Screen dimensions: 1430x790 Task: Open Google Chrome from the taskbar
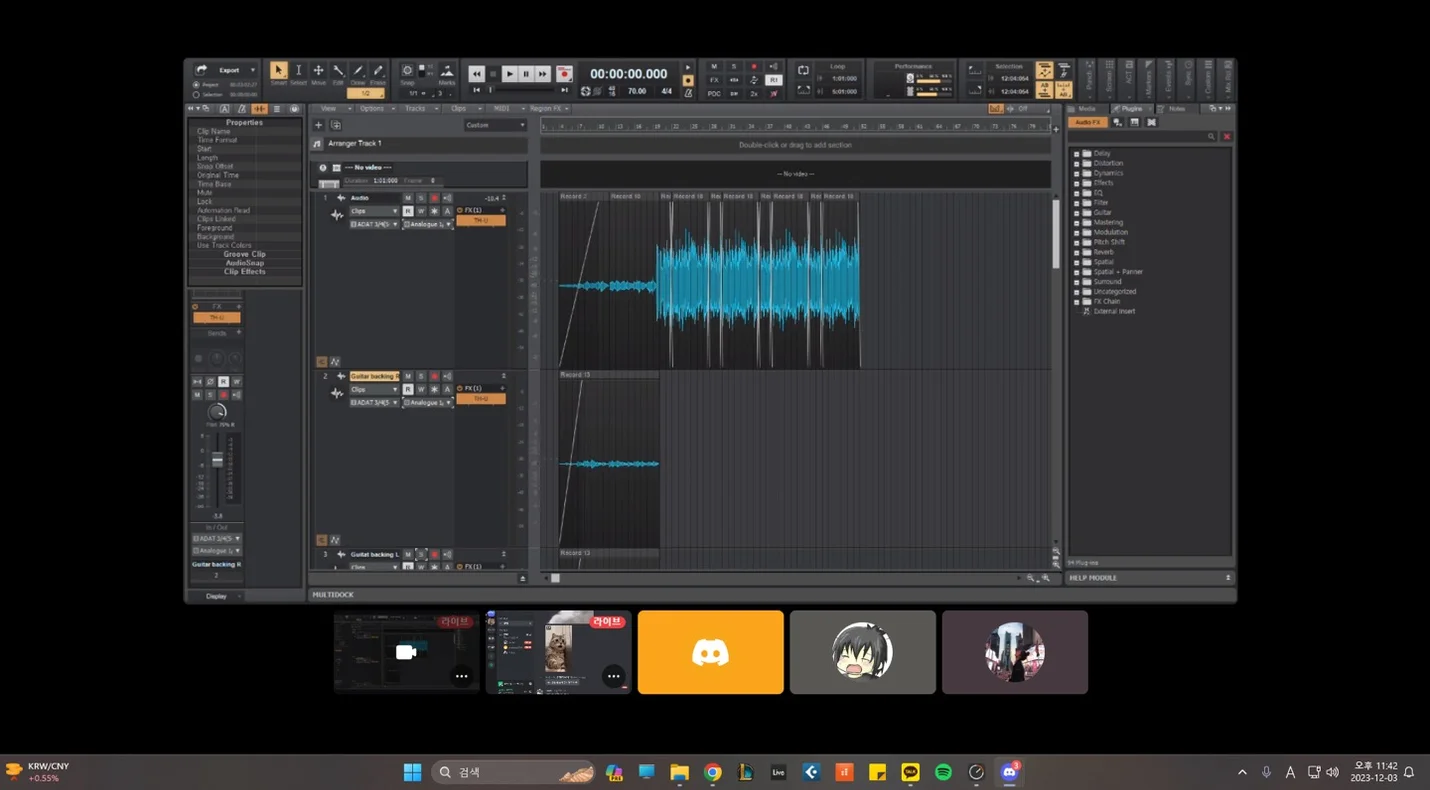(x=712, y=772)
